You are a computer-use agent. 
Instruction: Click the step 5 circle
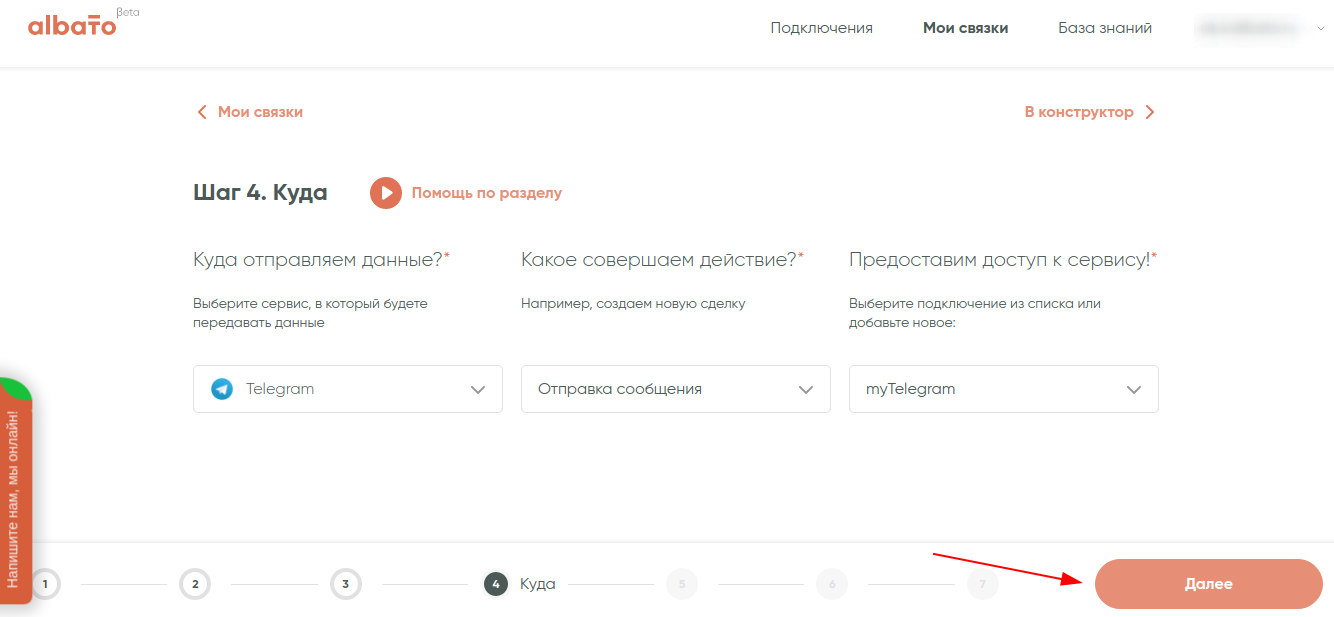[681, 584]
